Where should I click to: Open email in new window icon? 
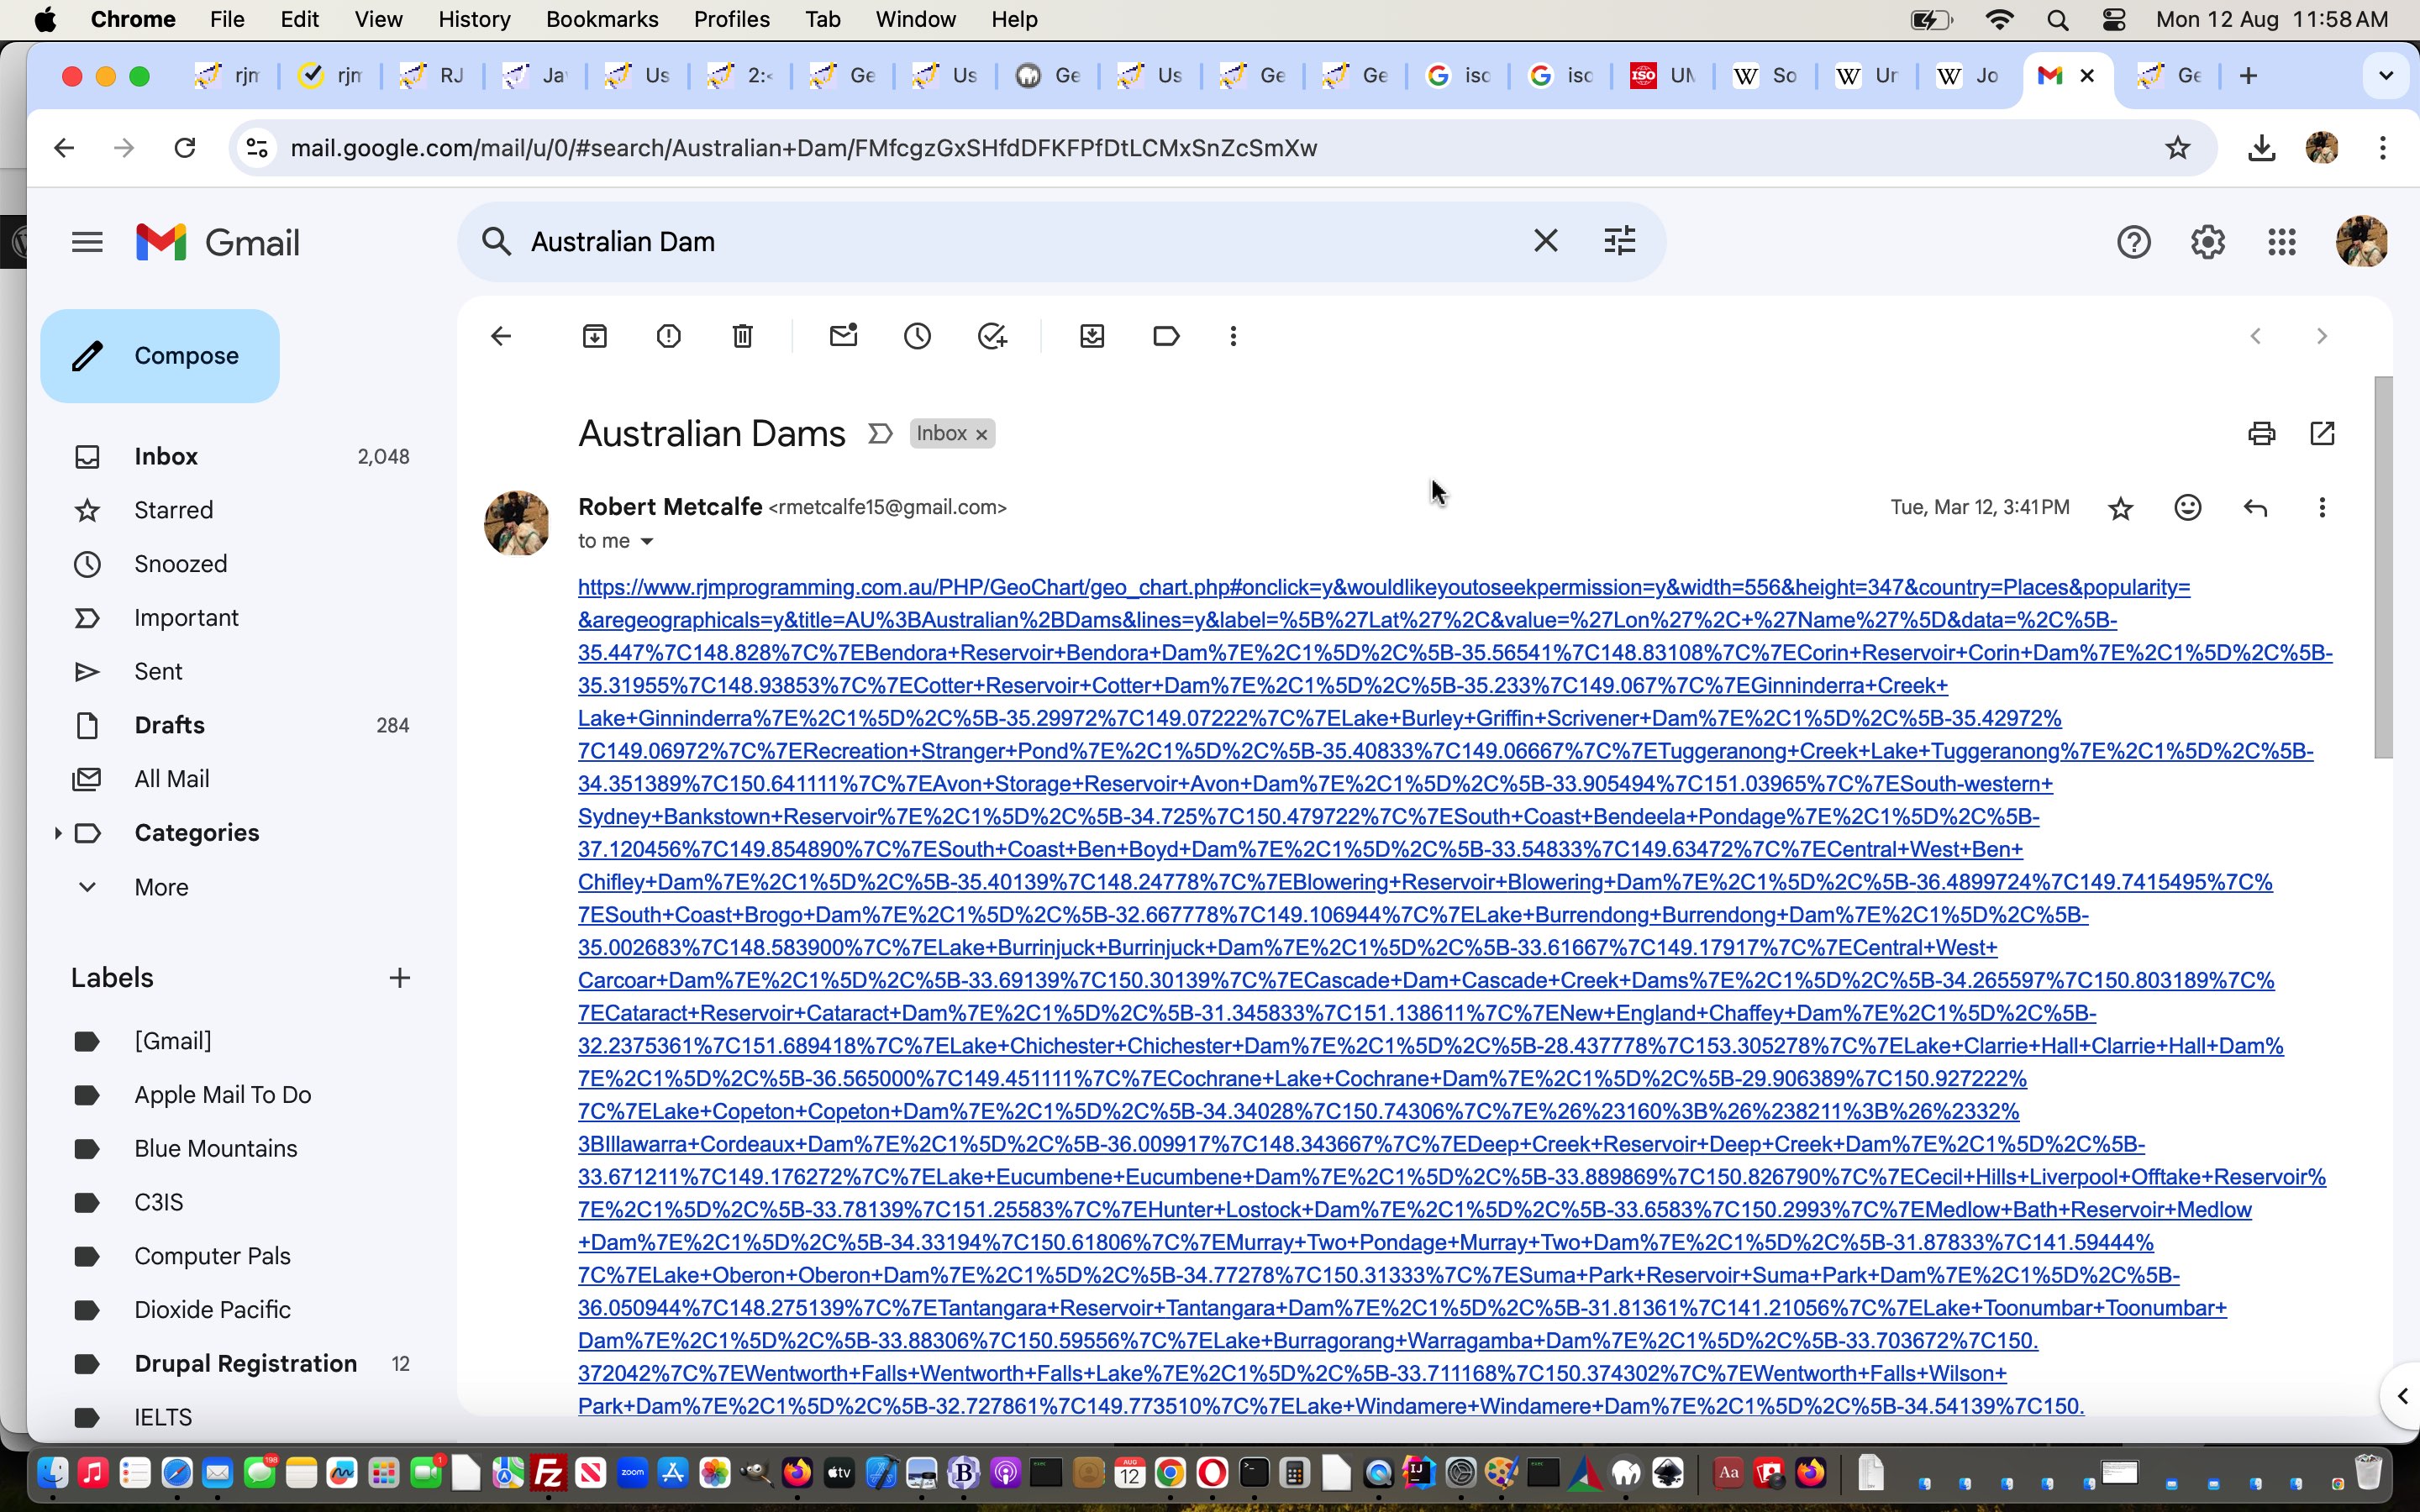click(2322, 433)
